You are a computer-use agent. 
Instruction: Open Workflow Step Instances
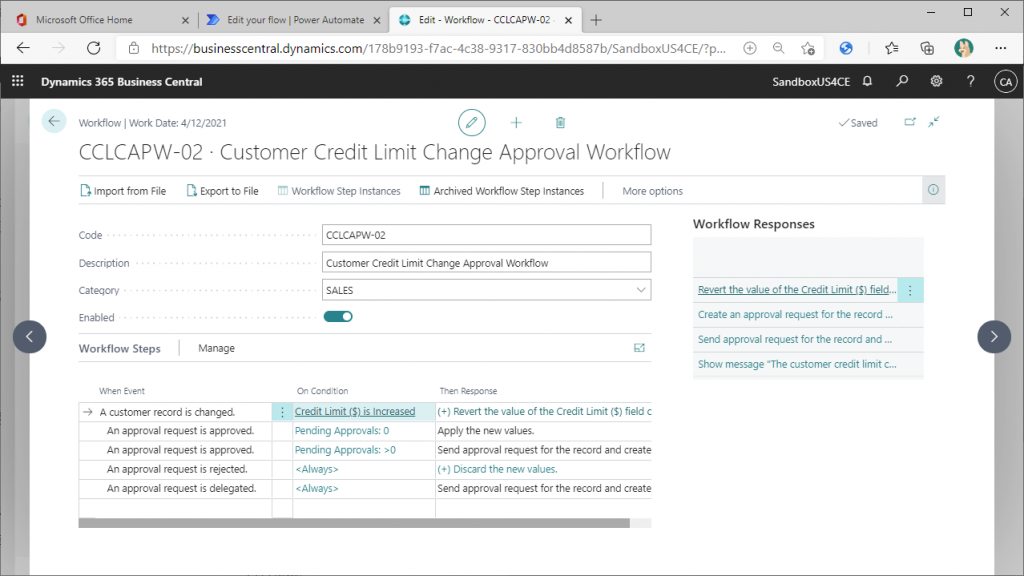[339, 191]
